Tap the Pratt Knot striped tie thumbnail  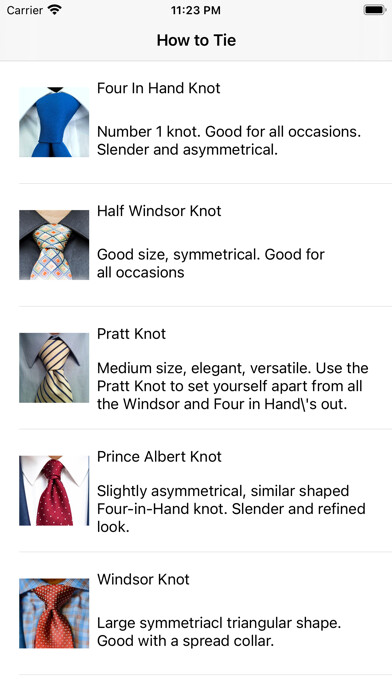pyautogui.click(x=54, y=368)
